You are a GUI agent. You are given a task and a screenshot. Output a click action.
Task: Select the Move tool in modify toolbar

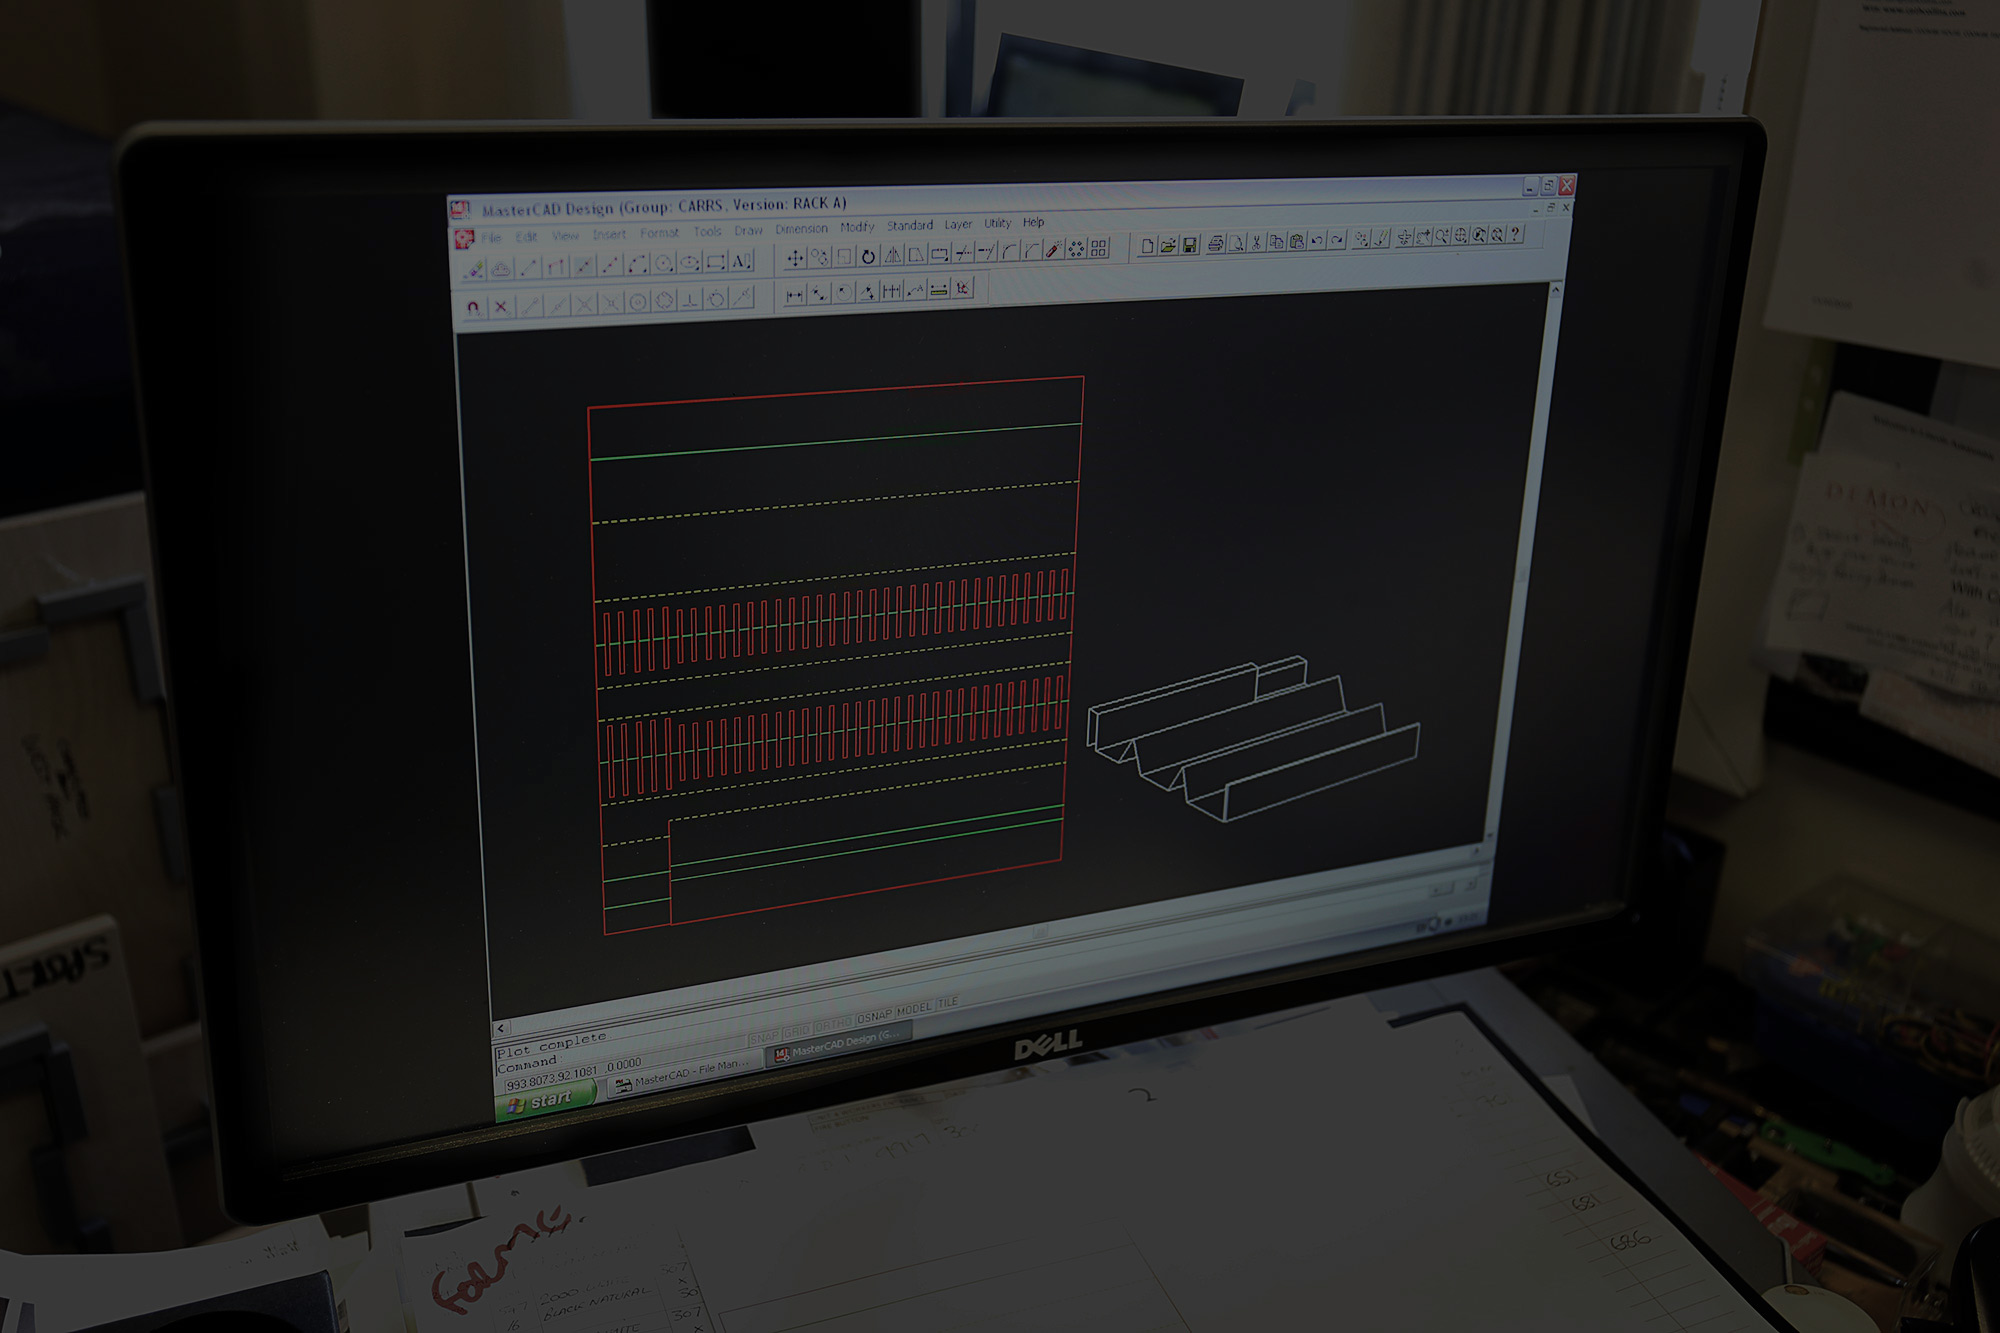(795, 258)
